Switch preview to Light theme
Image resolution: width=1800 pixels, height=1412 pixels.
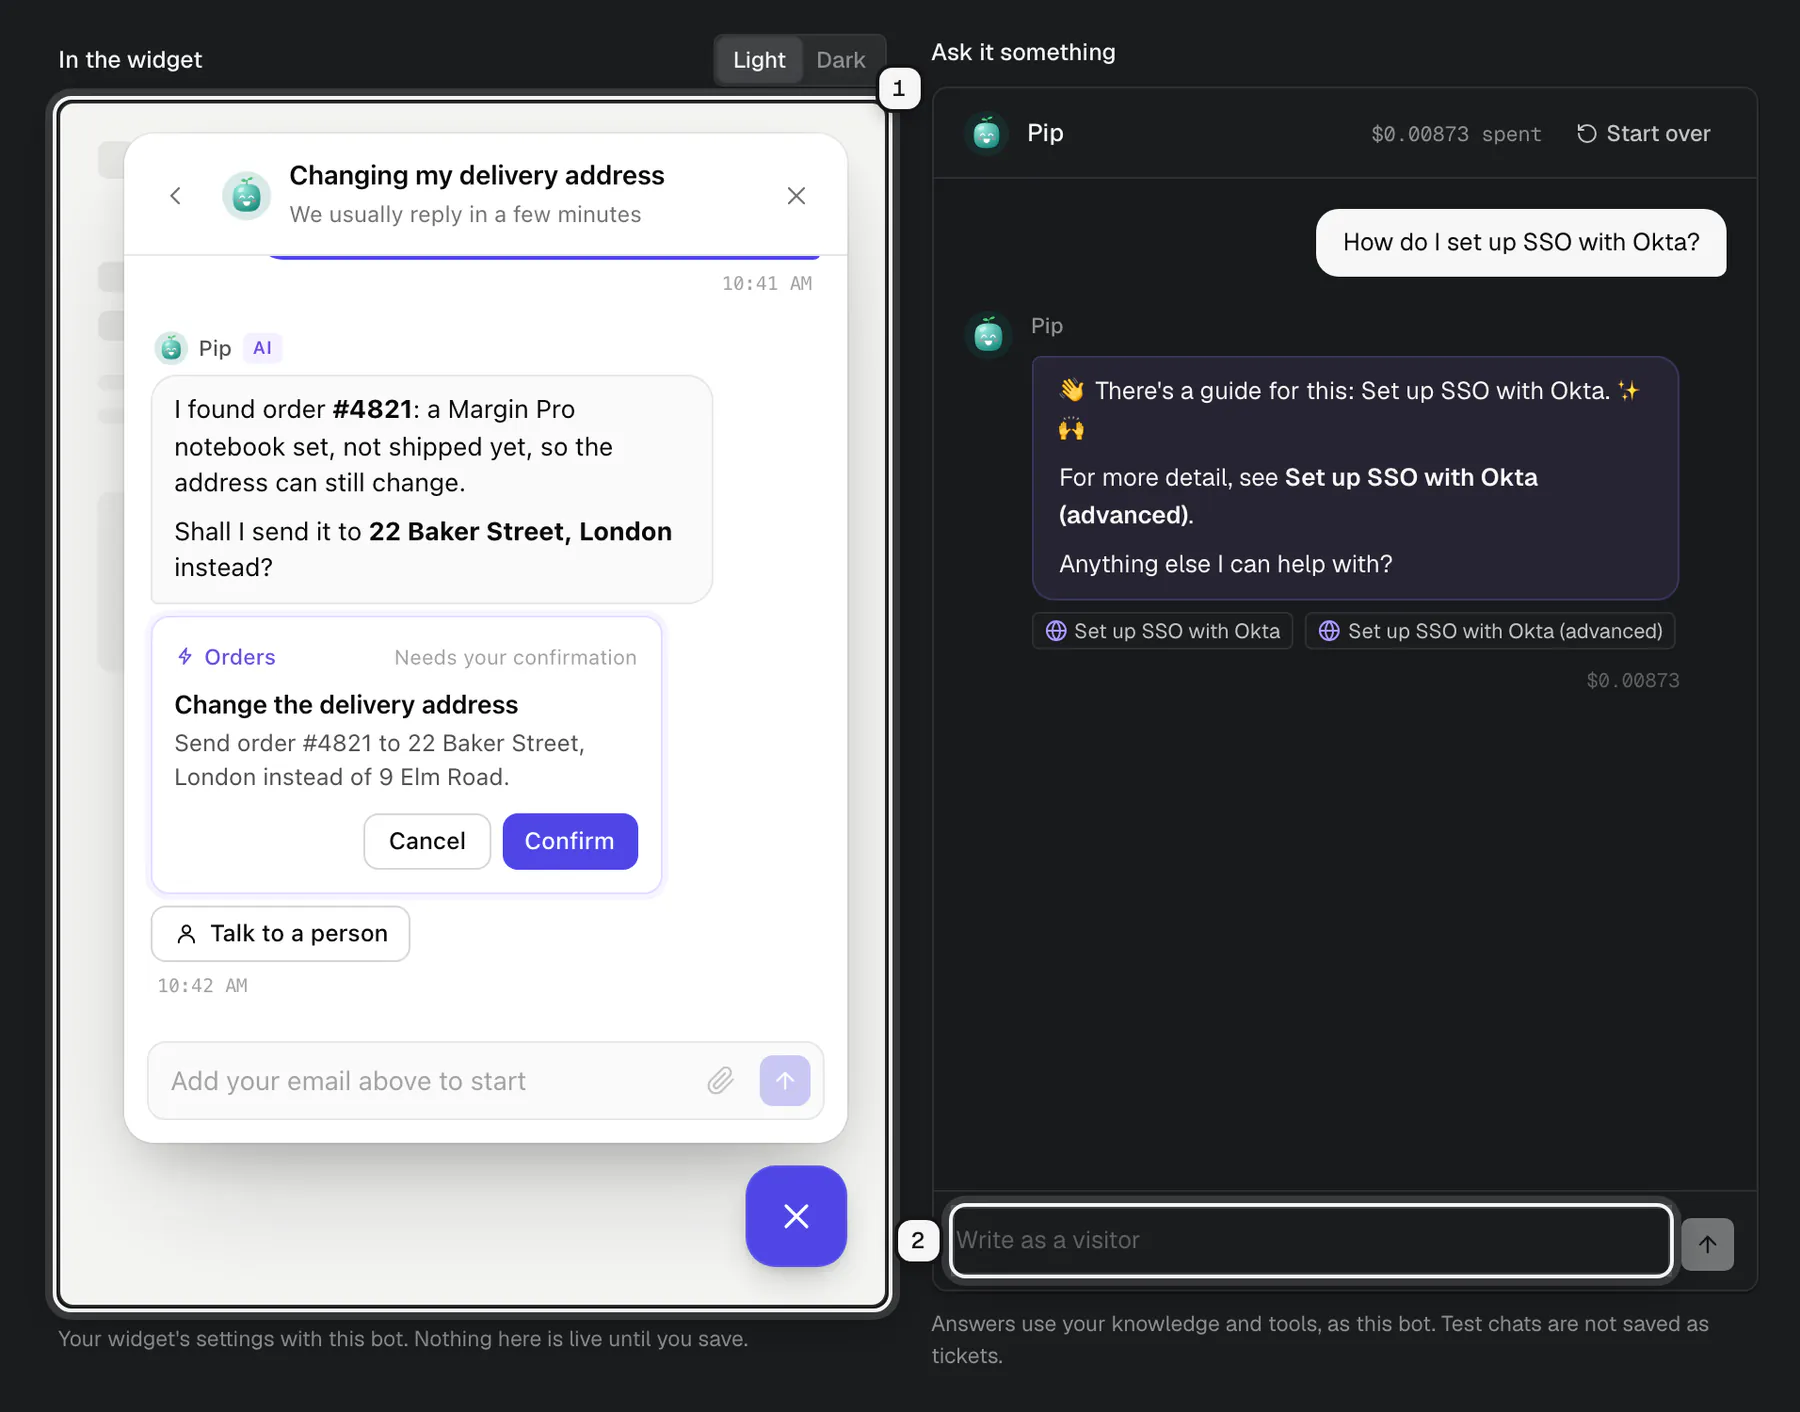[759, 60]
